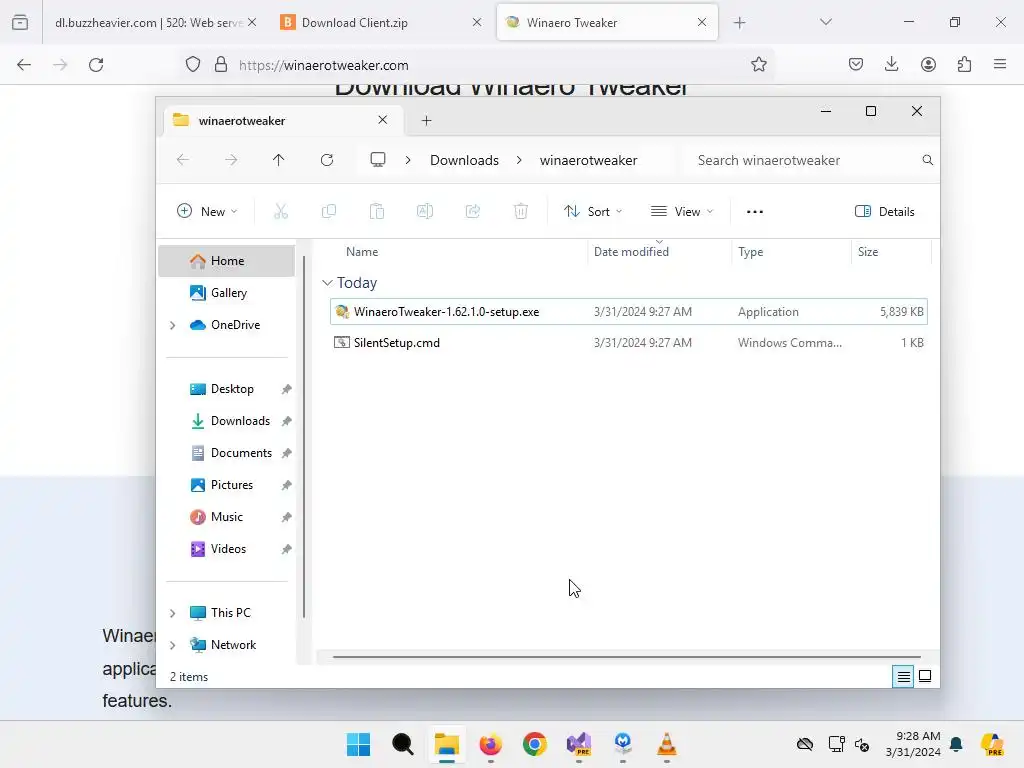Select the Winaero Tweaker browser tab

(607, 23)
